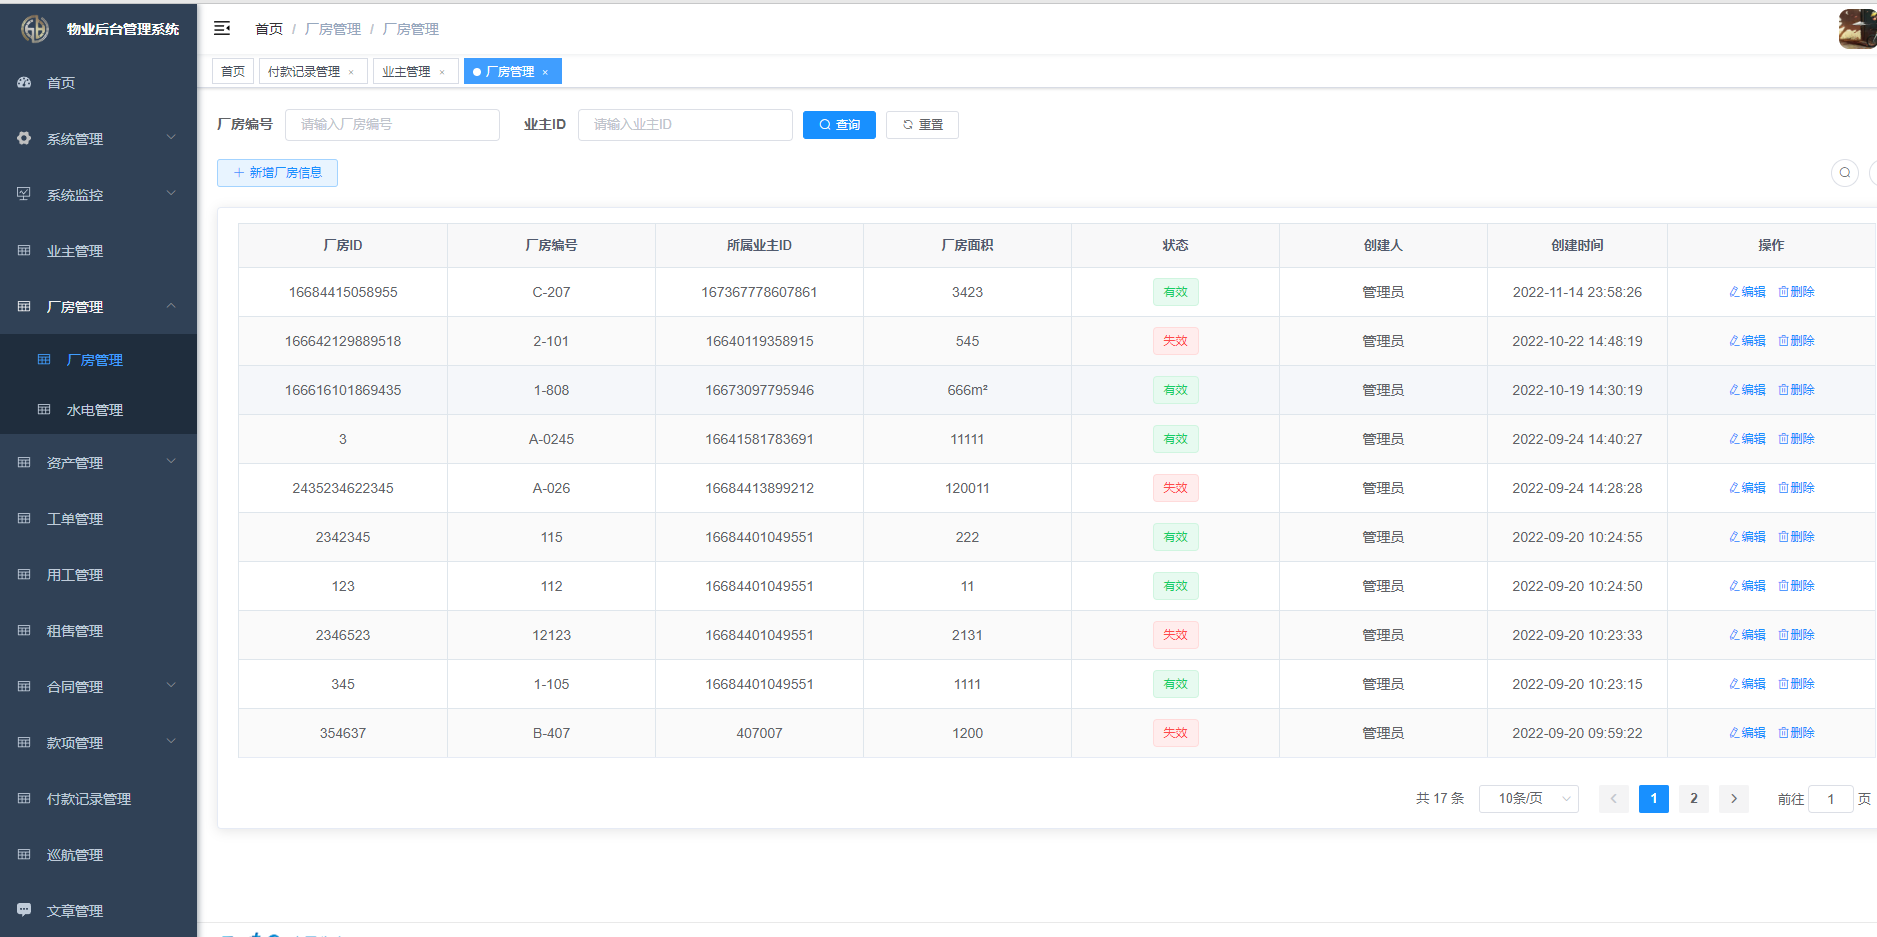The width and height of the screenshot is (1877, 937).
Task: Open 业主管理 in the sidebar
Action: pyautogui.click(x=98, y=251)
